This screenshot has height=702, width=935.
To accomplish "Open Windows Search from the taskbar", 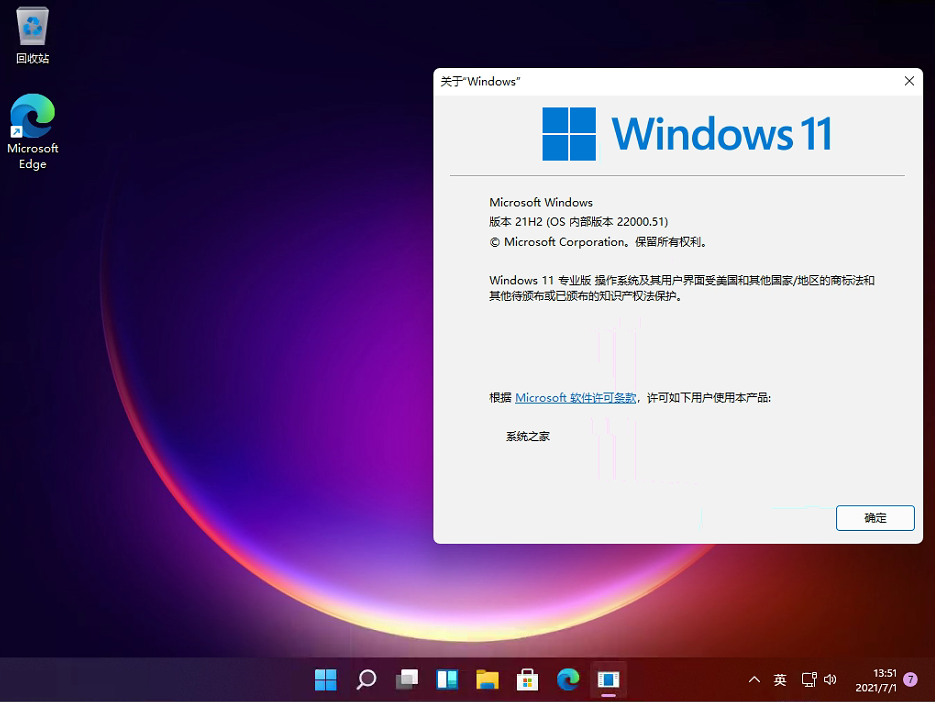I will 365,679.
